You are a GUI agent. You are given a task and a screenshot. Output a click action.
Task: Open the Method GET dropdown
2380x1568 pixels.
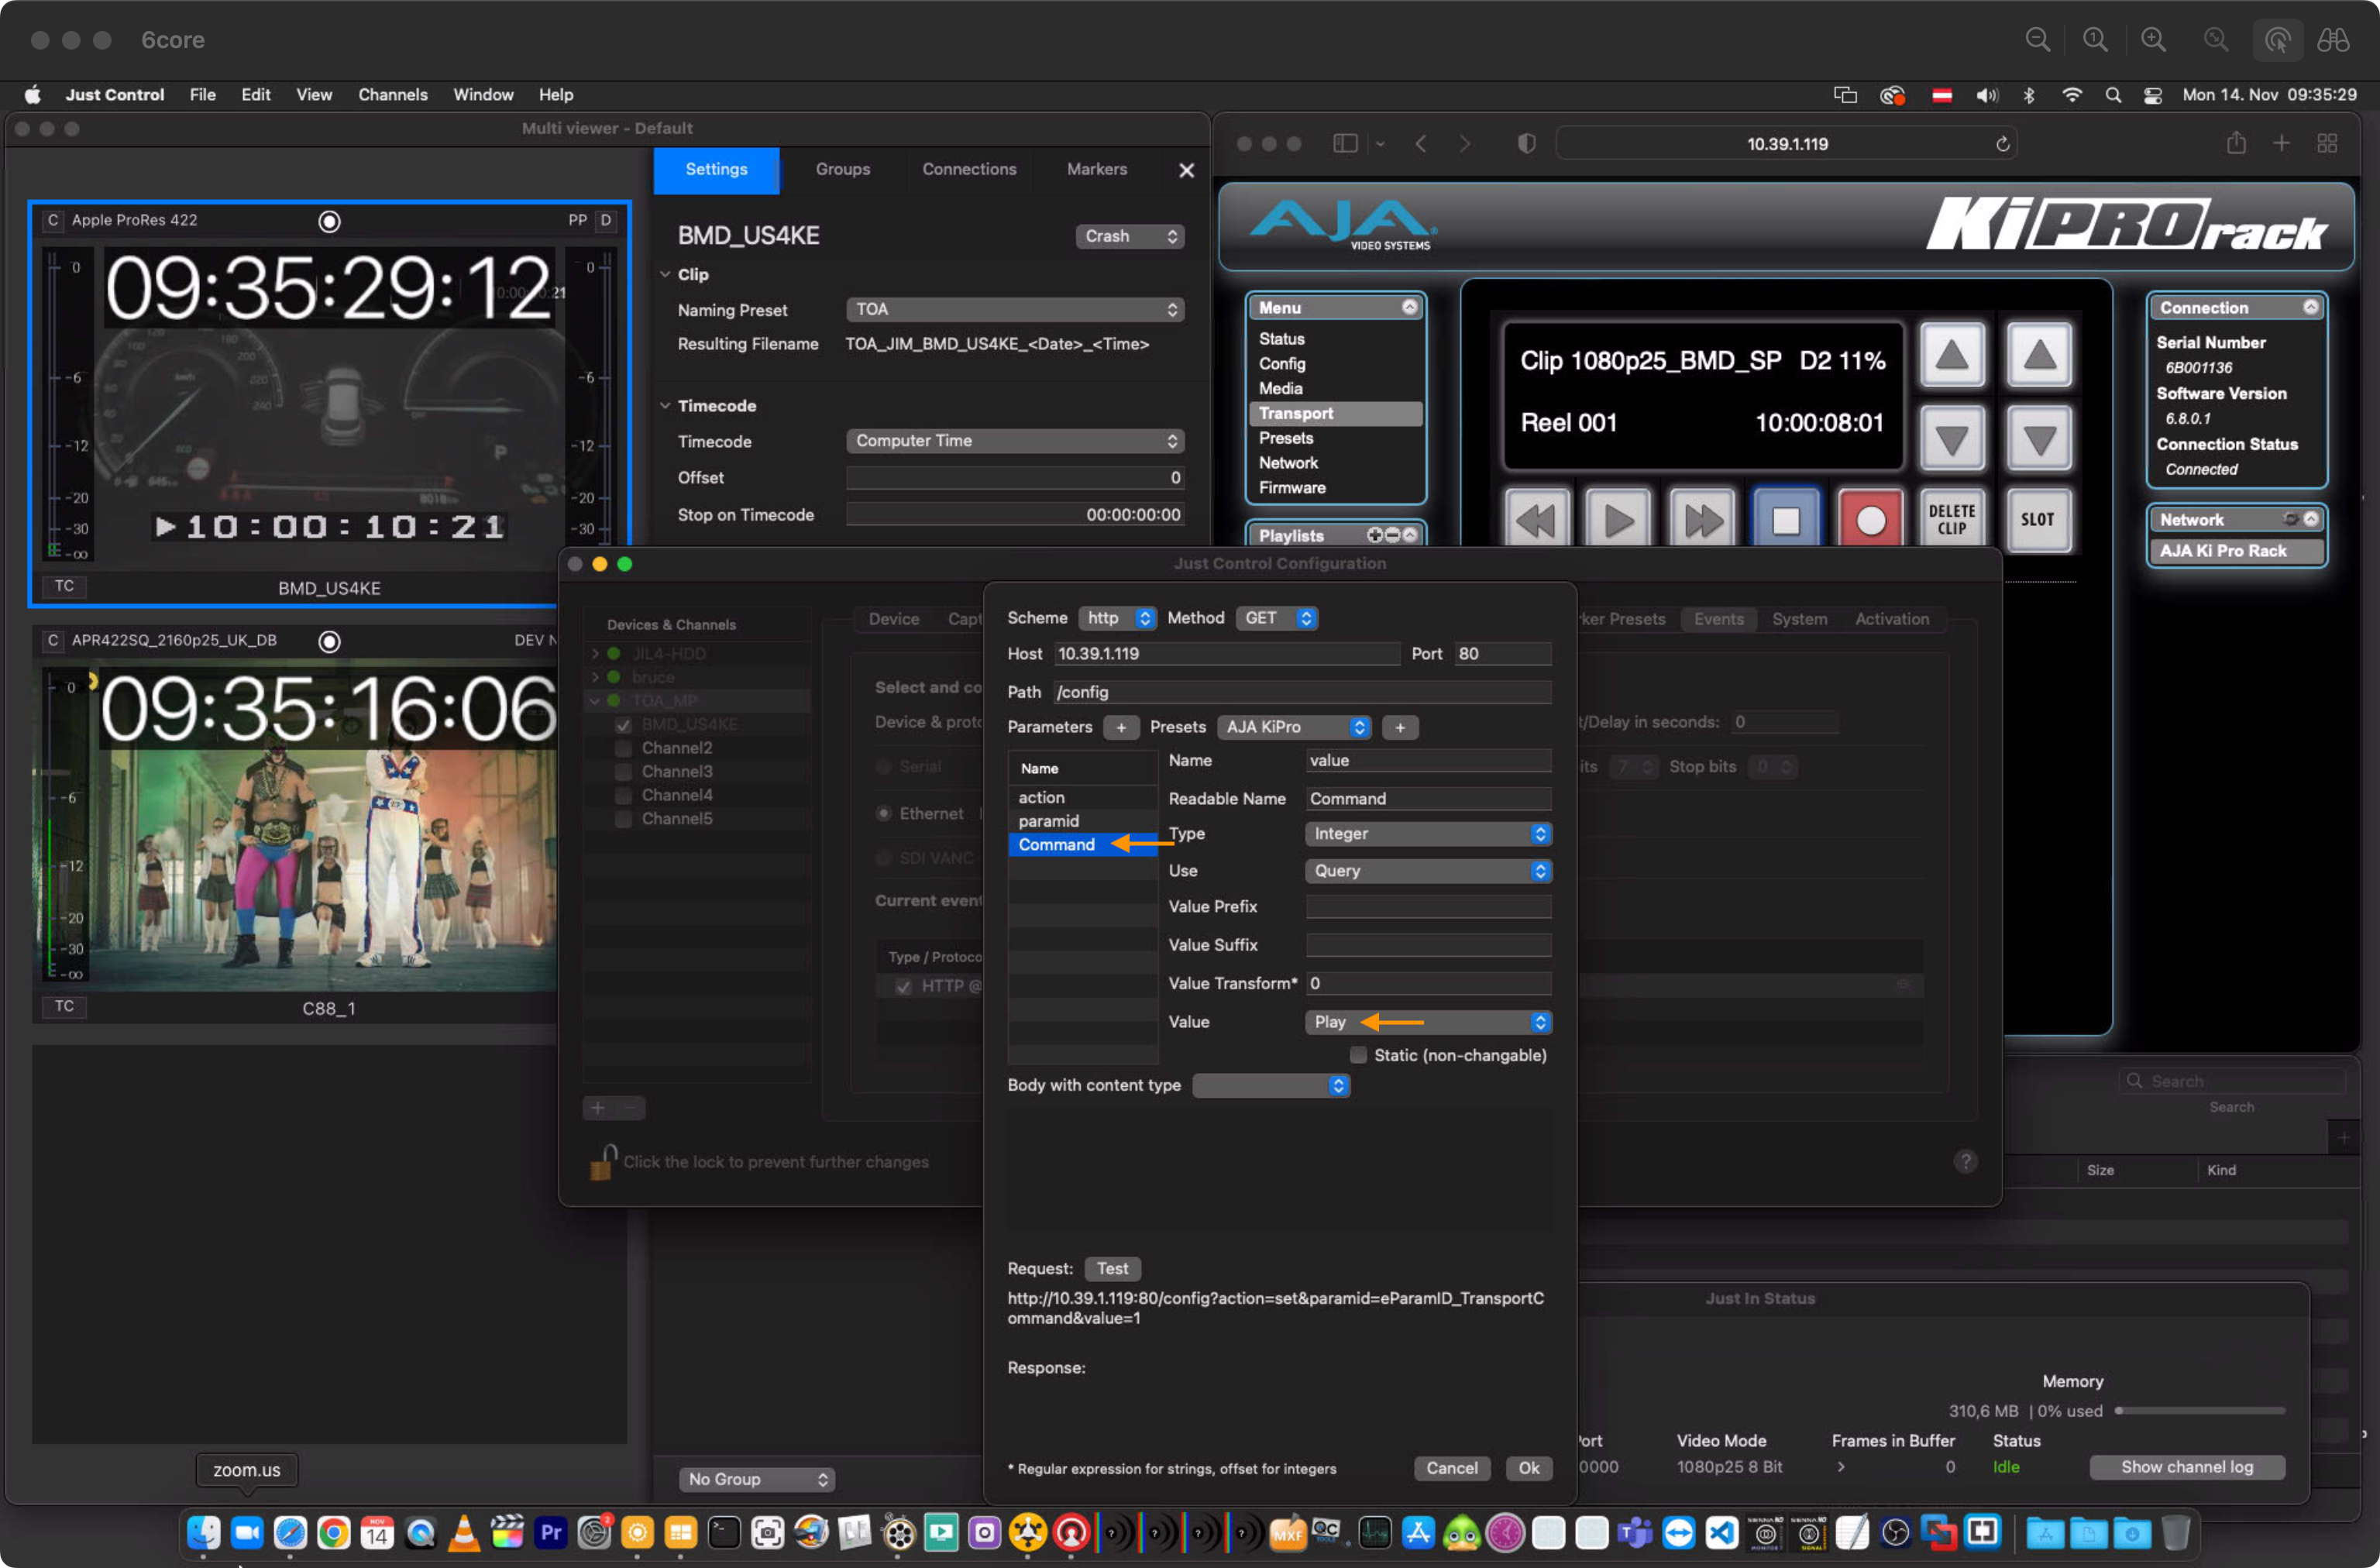(x=1276, y=618)
